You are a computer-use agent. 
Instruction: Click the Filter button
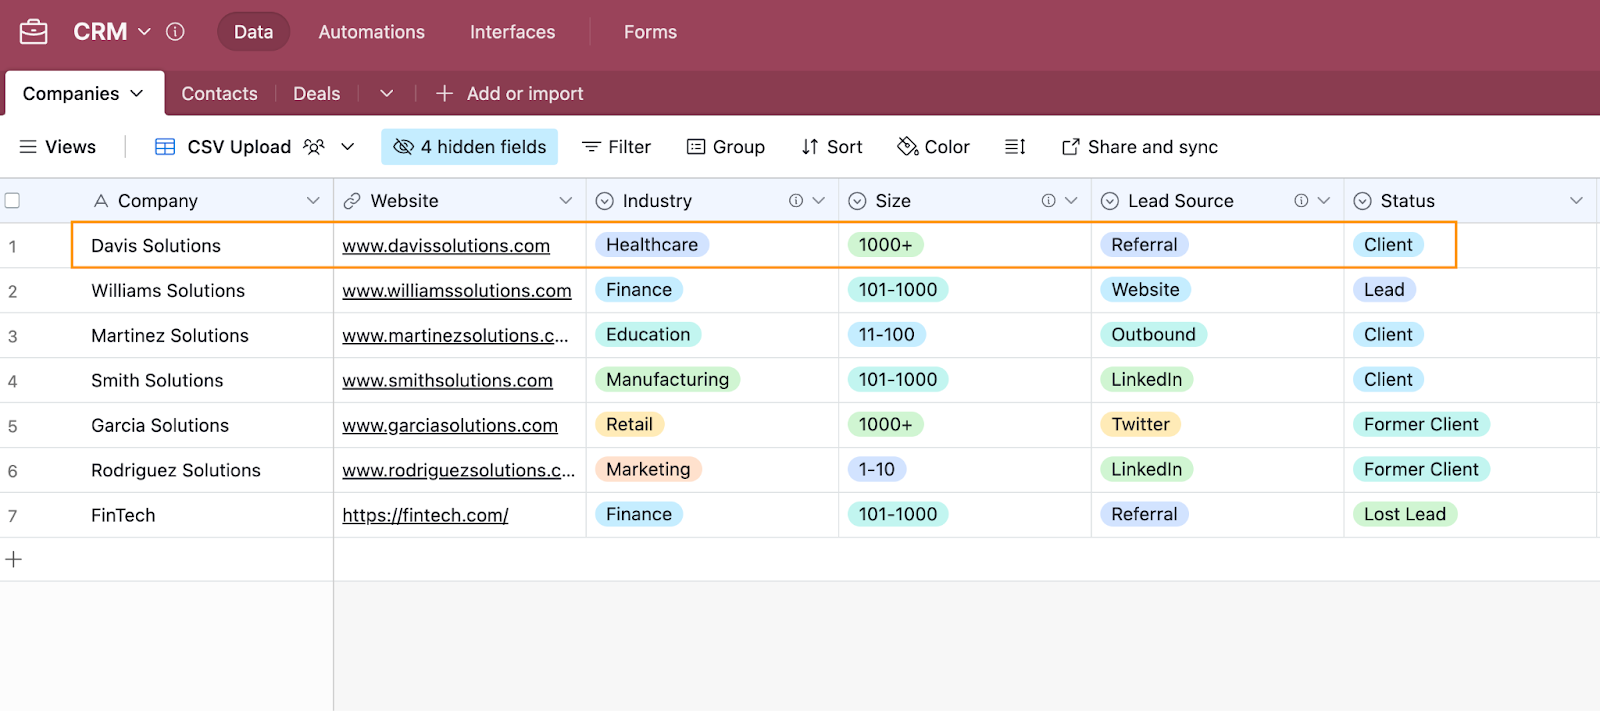pyautogui.click(x=616, y=147)
